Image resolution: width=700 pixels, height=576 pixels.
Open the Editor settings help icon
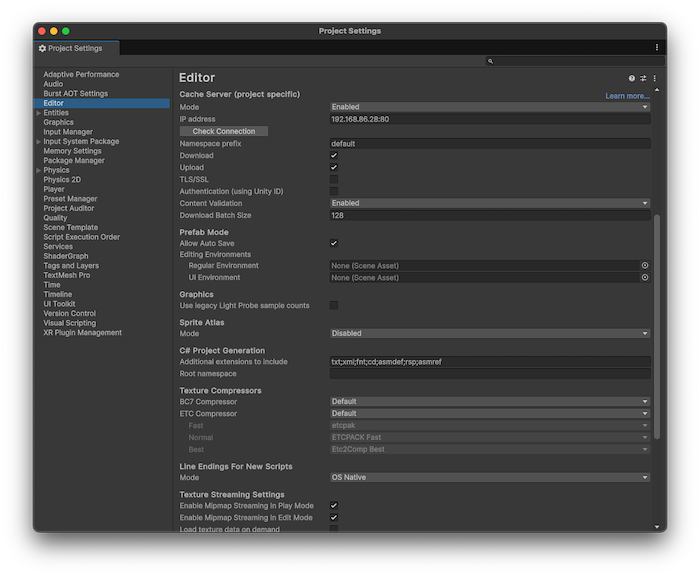coord(632,78)
